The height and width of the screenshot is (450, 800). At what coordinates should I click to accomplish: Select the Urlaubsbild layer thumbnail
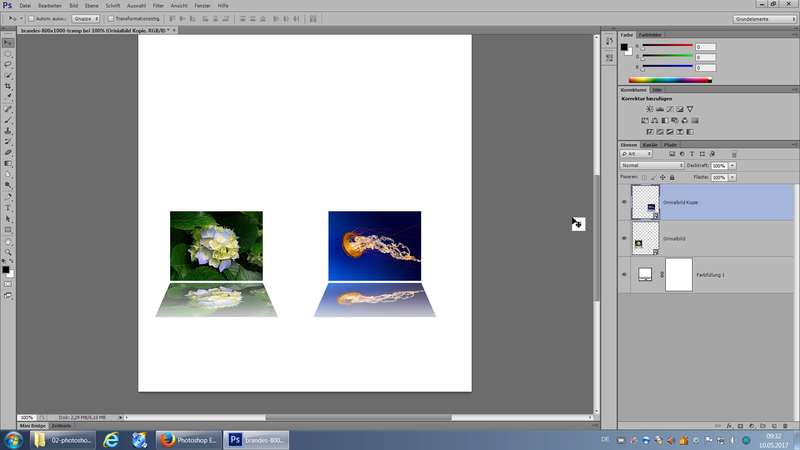pos(645,238)
